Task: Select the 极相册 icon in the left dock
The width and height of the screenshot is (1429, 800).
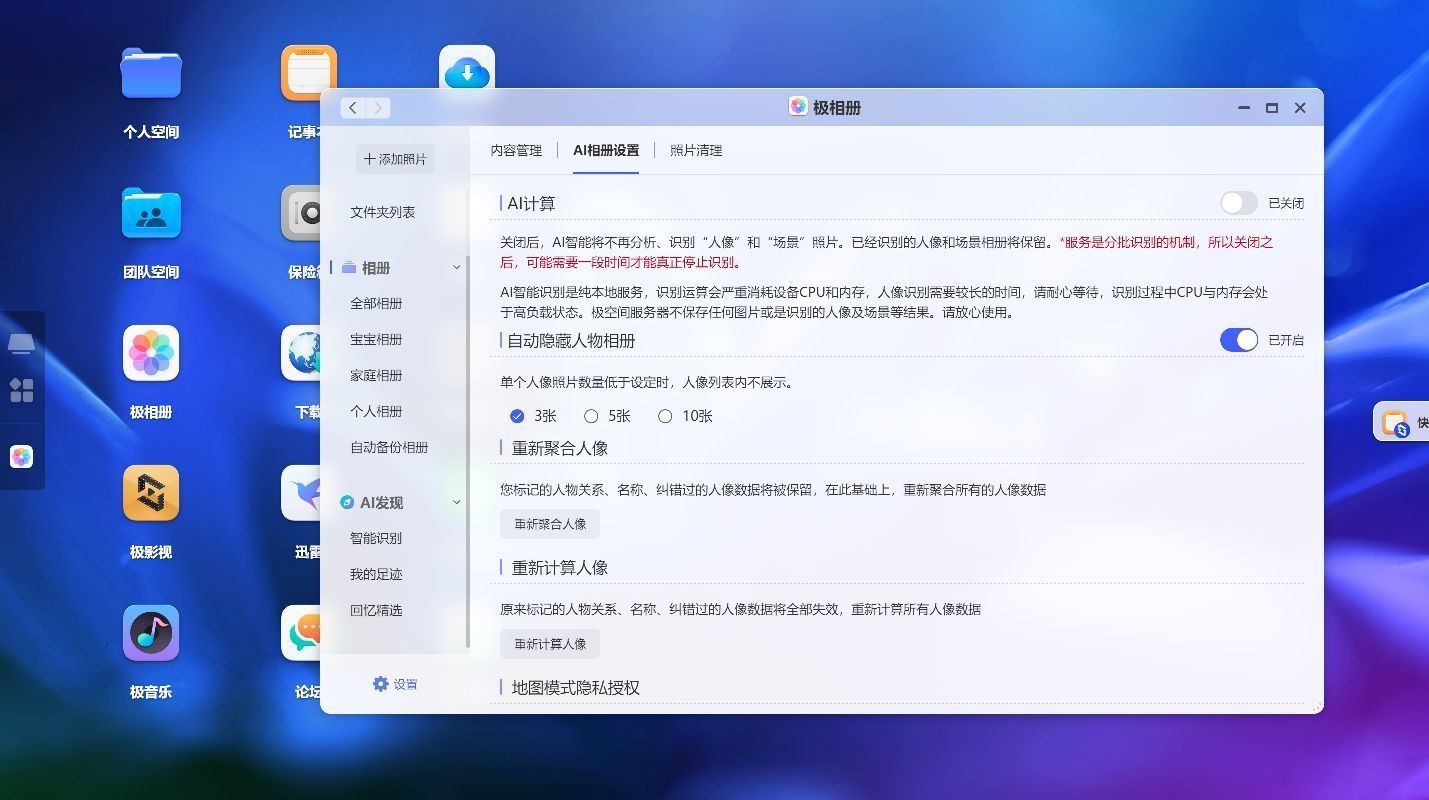Action: coord(22,457)
